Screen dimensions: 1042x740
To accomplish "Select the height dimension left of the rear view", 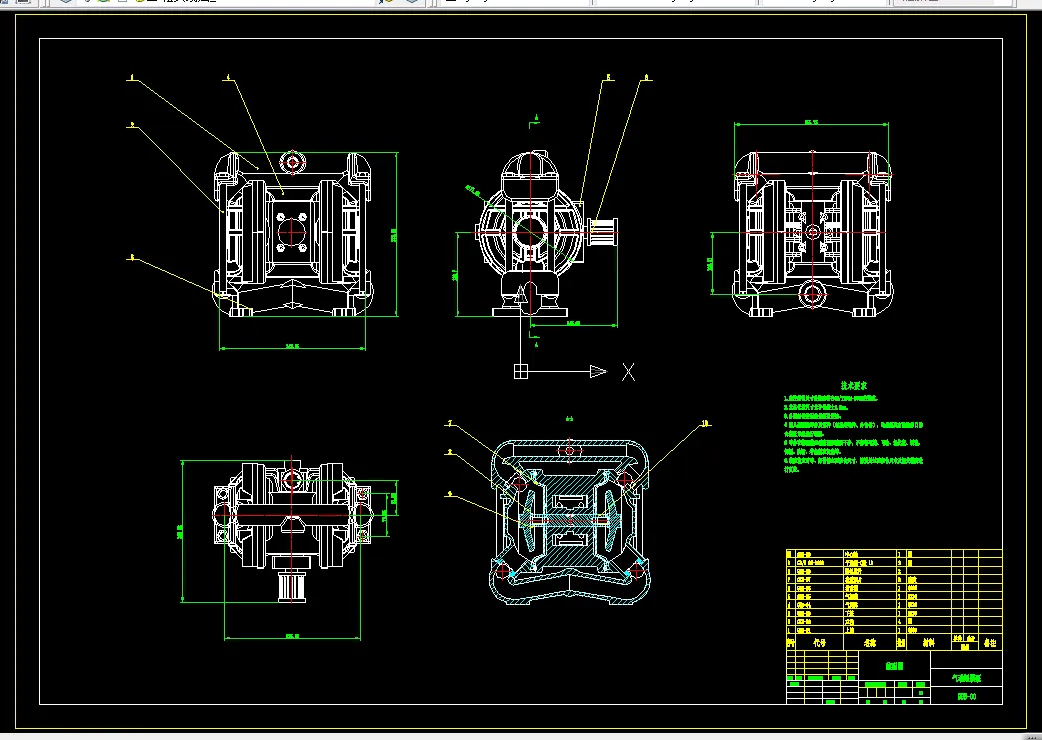I will (711, 263).
